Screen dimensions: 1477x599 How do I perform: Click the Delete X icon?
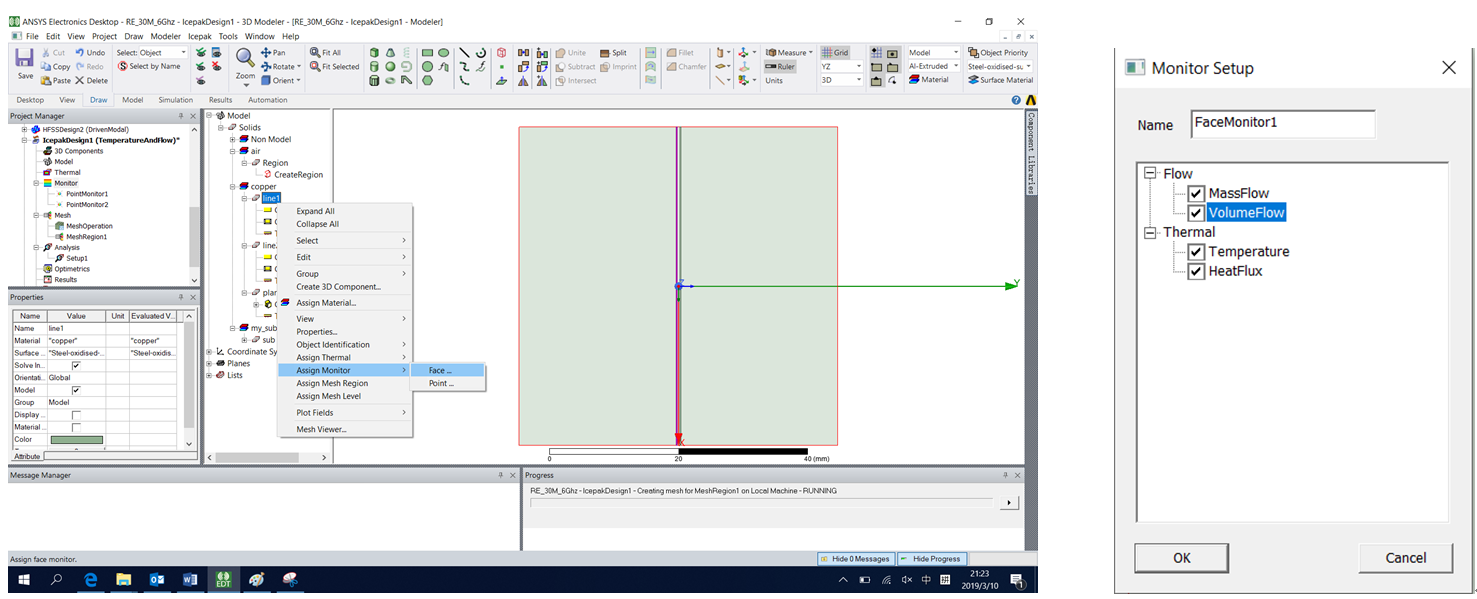(x=80, y=80)
